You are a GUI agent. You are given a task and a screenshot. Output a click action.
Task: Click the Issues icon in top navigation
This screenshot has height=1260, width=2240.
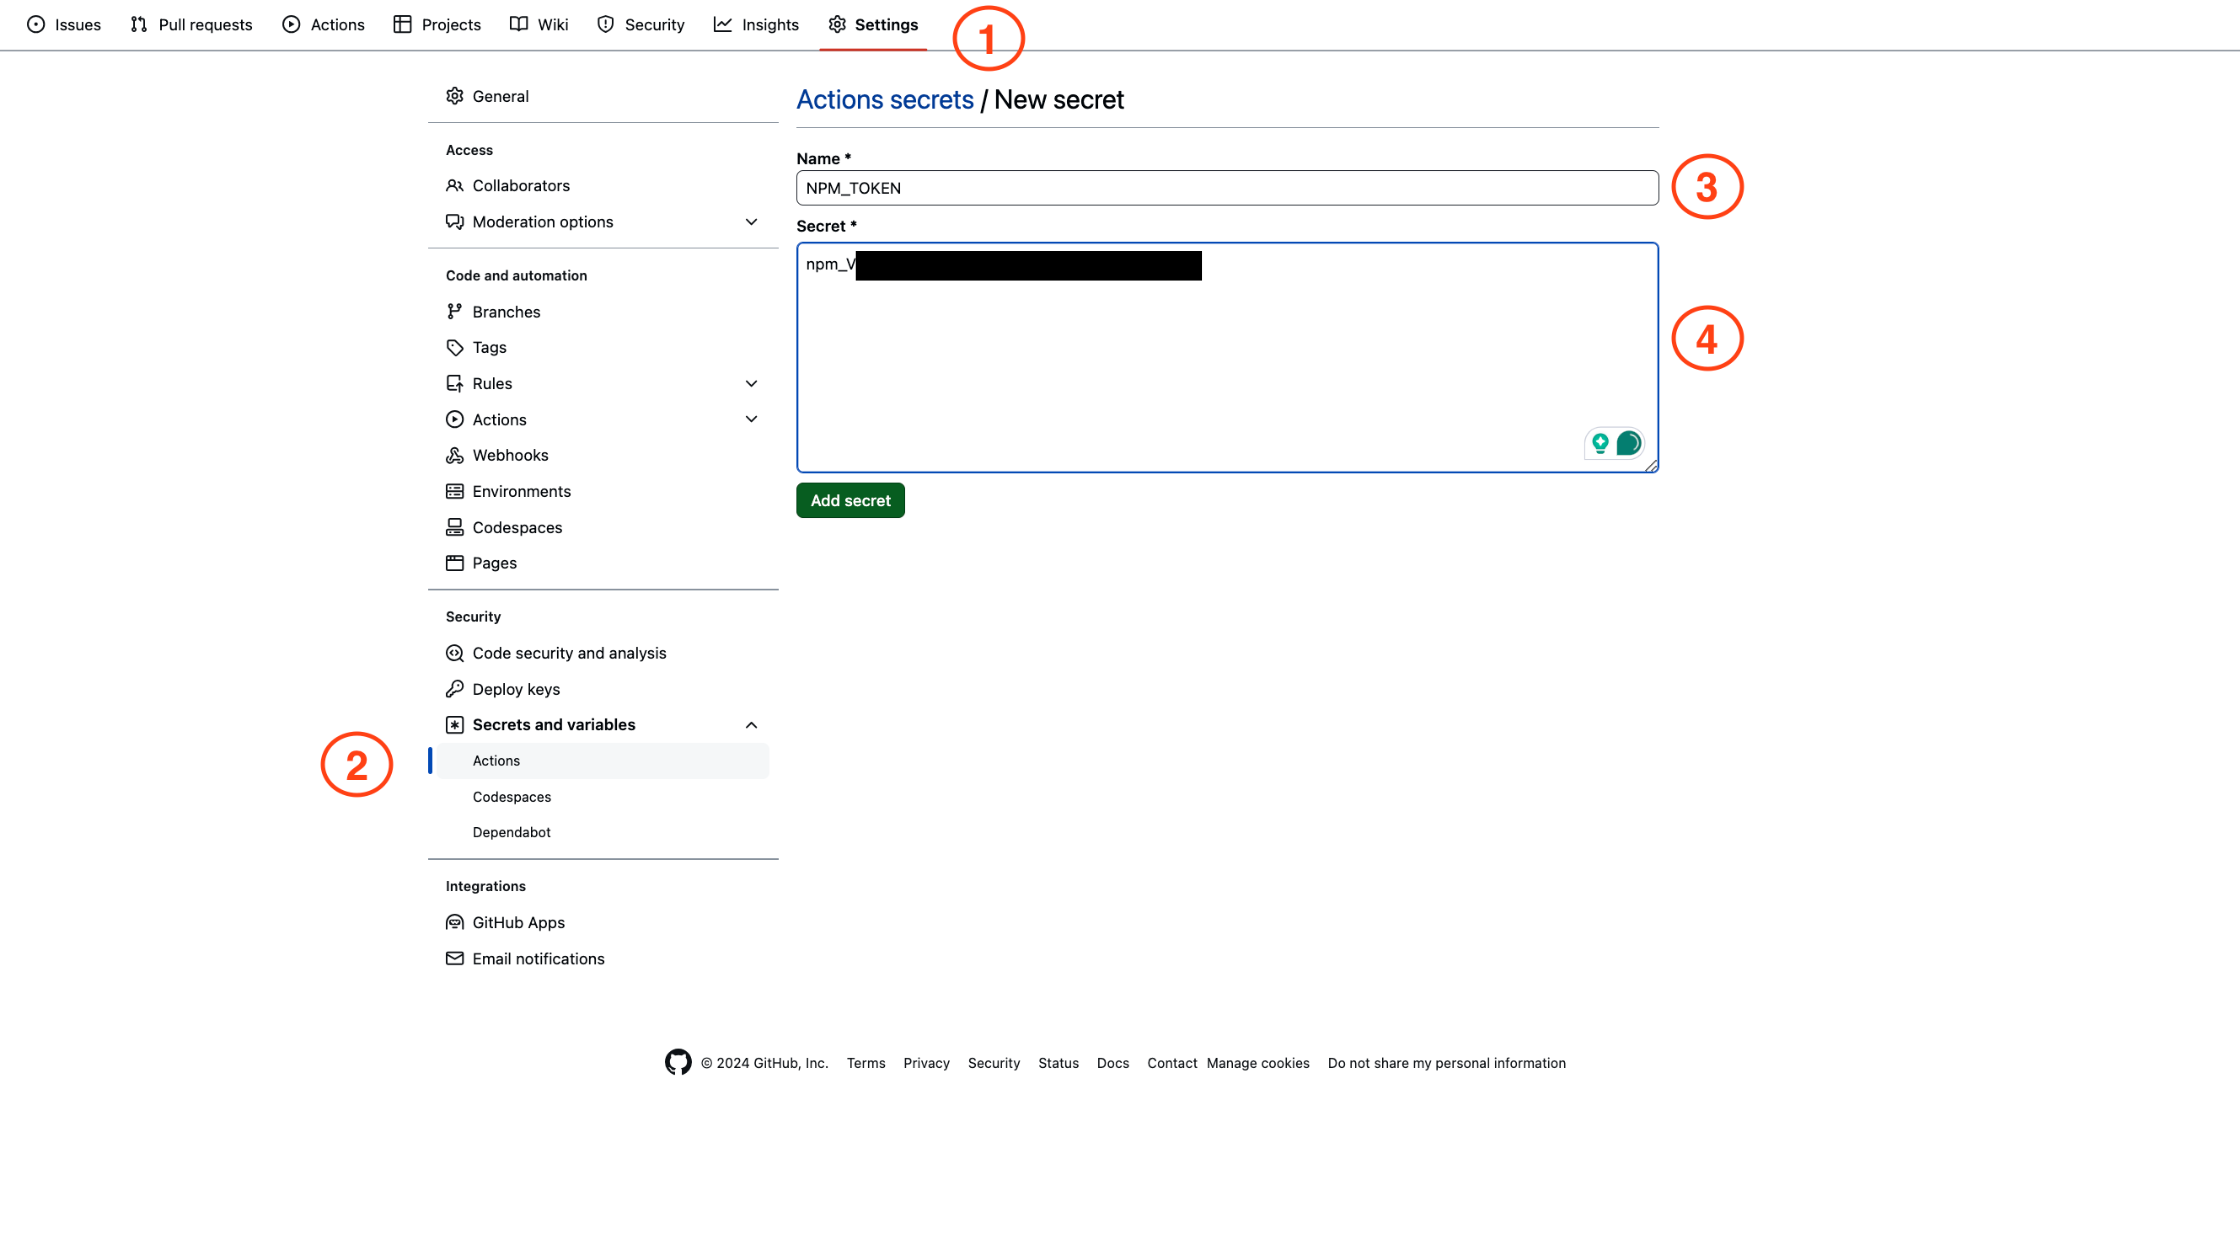[35, 23]
